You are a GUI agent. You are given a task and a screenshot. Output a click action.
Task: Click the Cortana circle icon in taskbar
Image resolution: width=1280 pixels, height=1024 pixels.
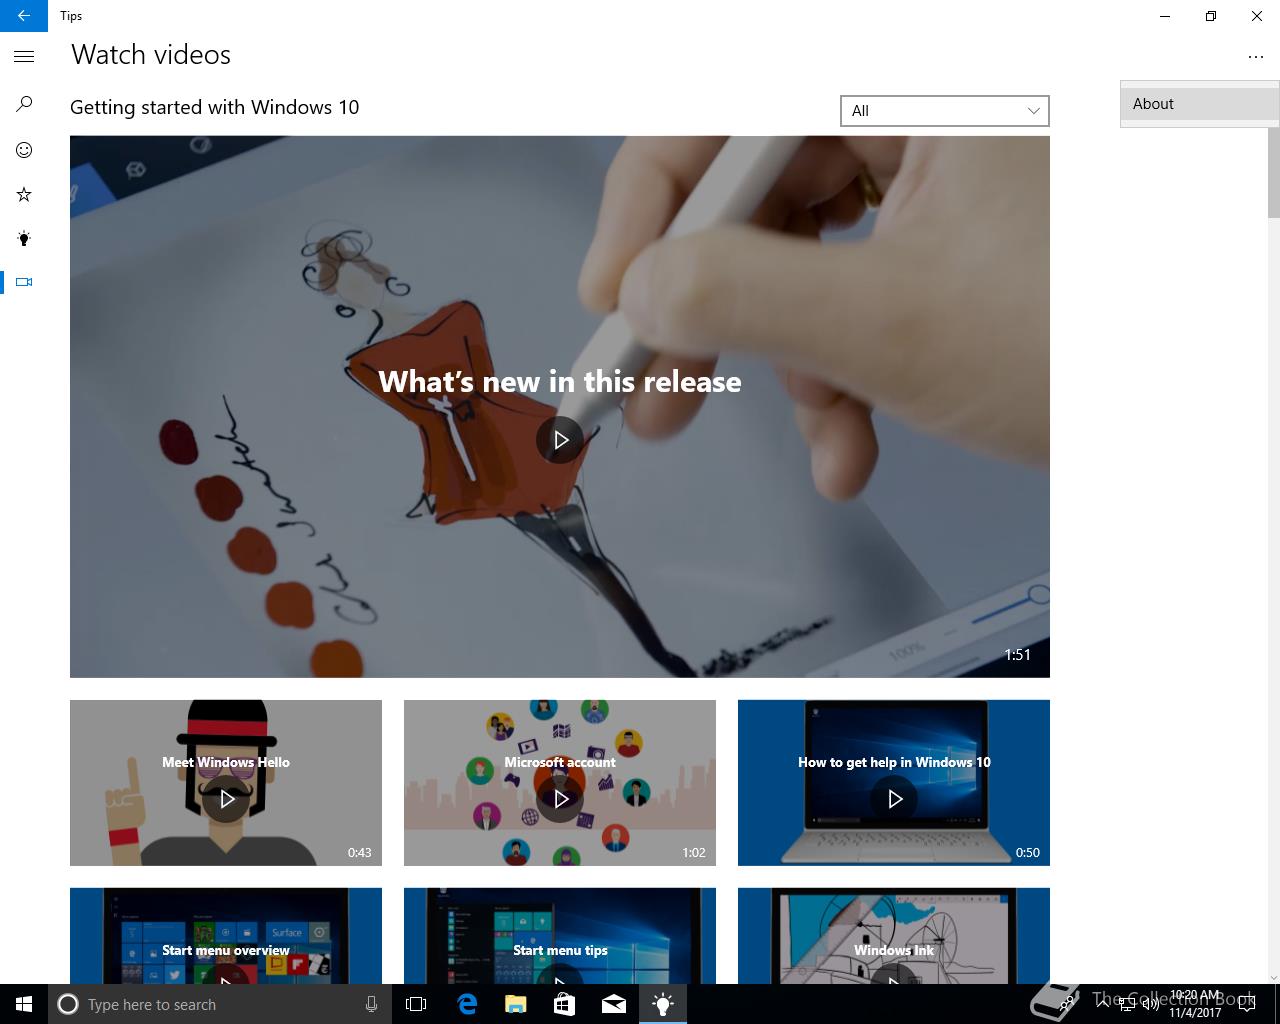point(68,1004)
